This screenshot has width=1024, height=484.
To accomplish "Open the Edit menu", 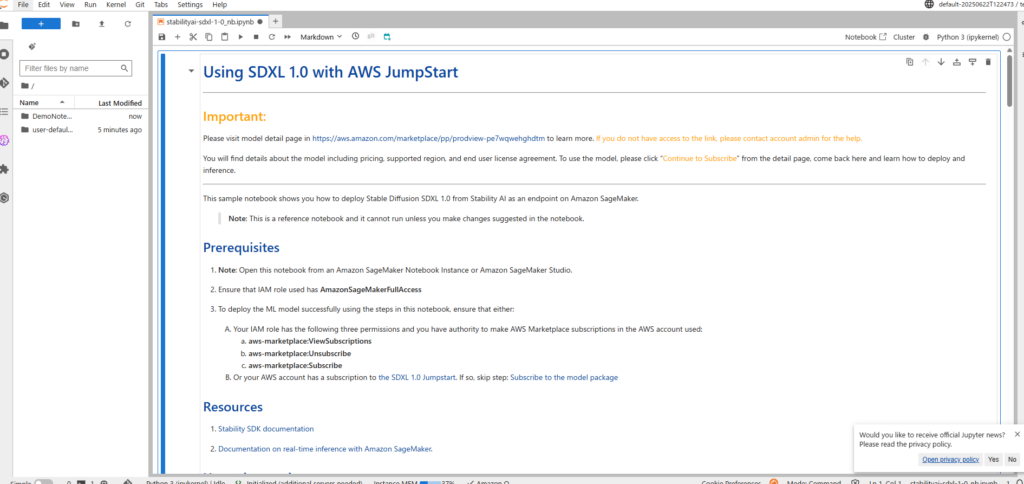I will 44,4.
